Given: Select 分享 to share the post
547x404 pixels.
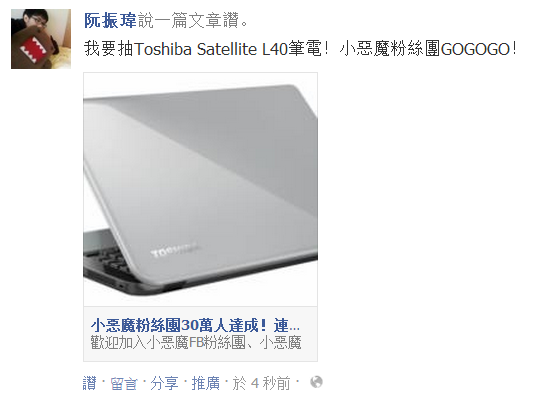Looking at the screenshot, I should (x=164, y=383).
